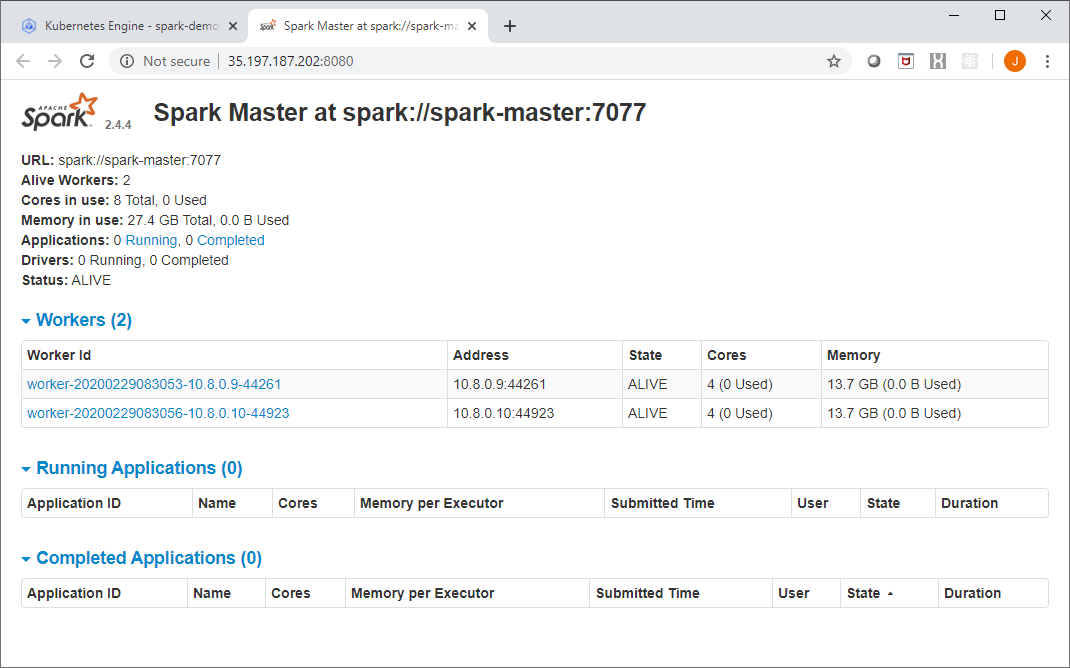
Task: Click the Memory in use 27.4 GB line
Action: coord(155,220)
